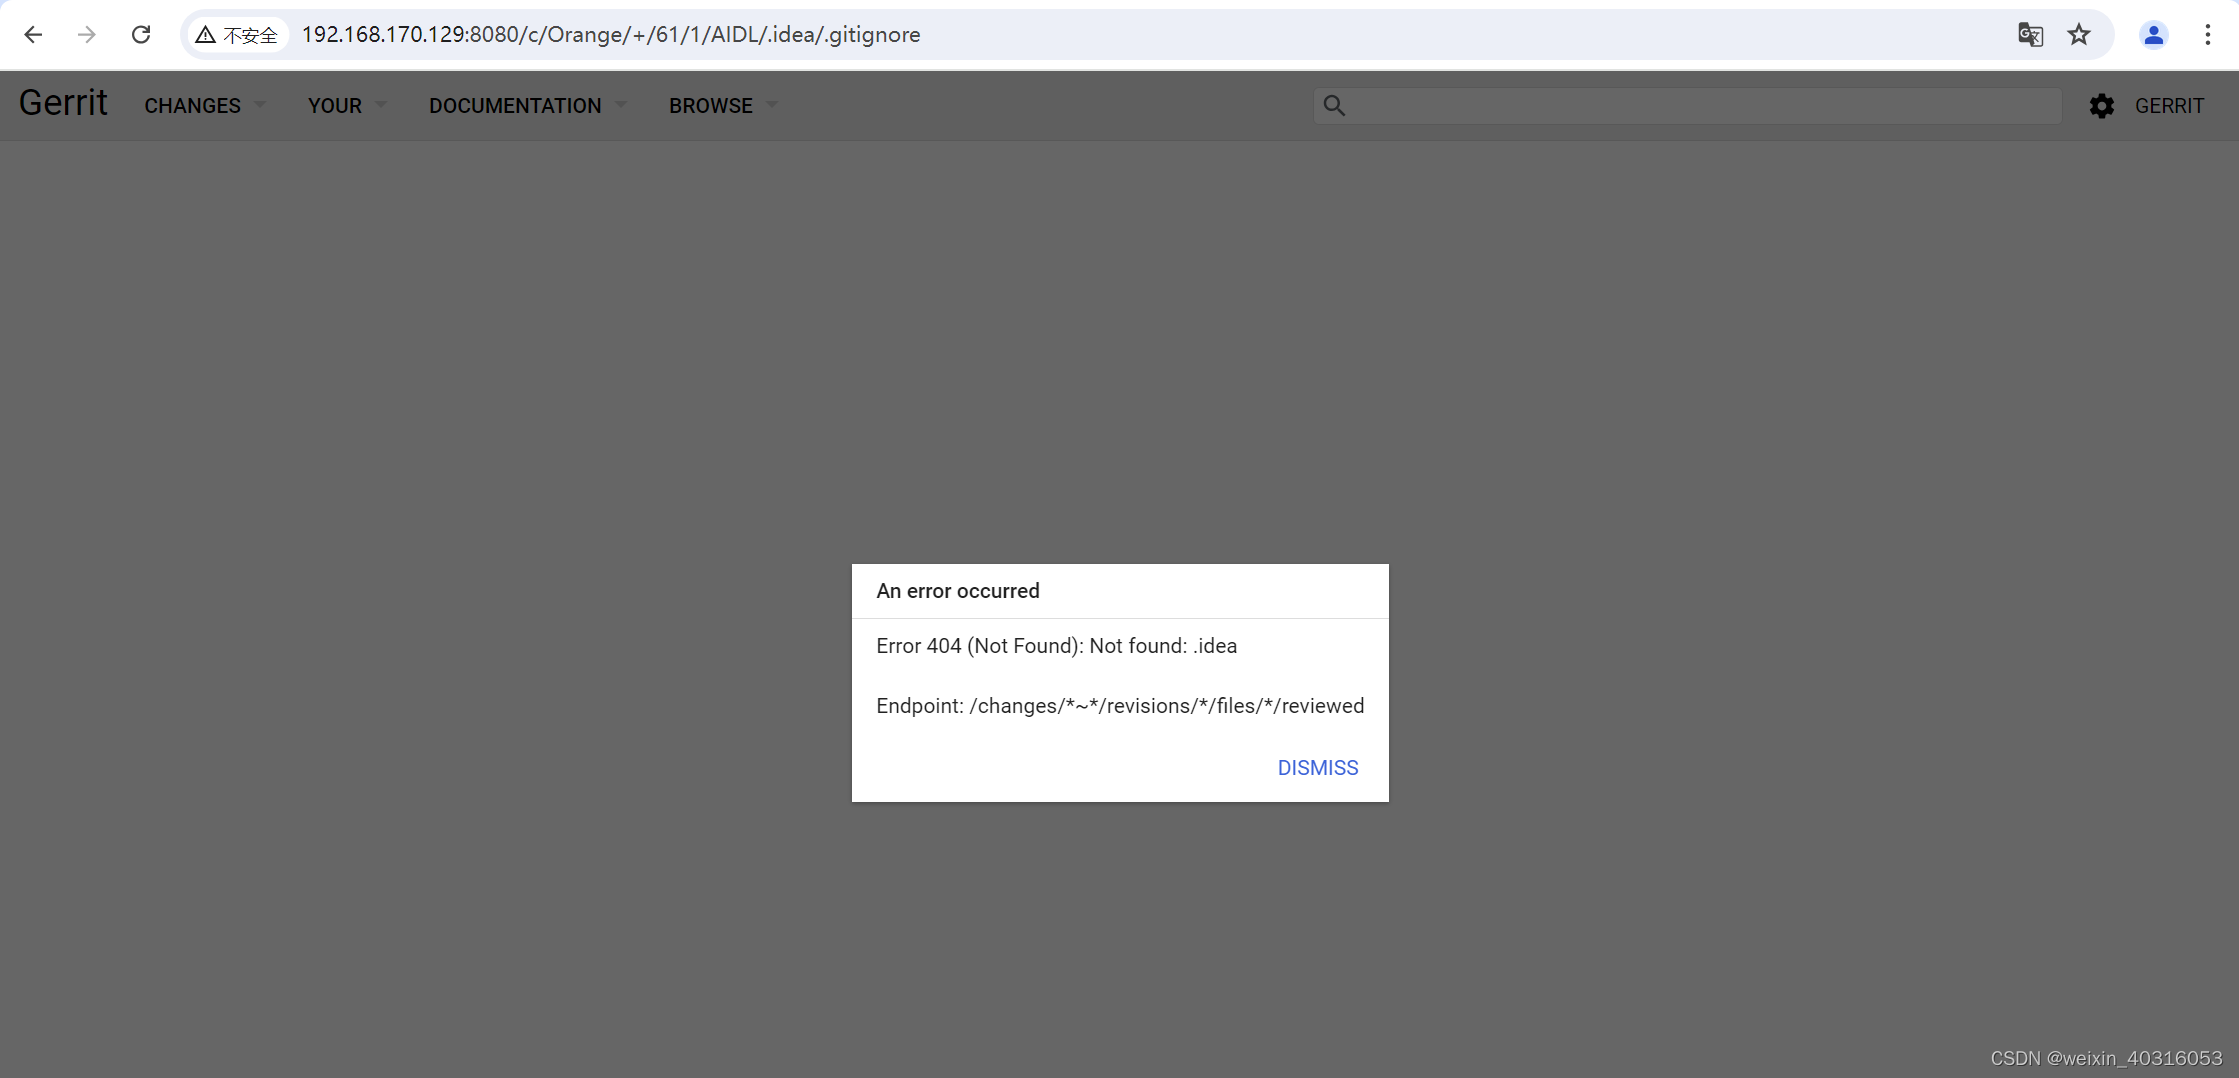Reload the page with the refresh icon
Viewport: 2239px width, 1078px height.
pos(141,35)
